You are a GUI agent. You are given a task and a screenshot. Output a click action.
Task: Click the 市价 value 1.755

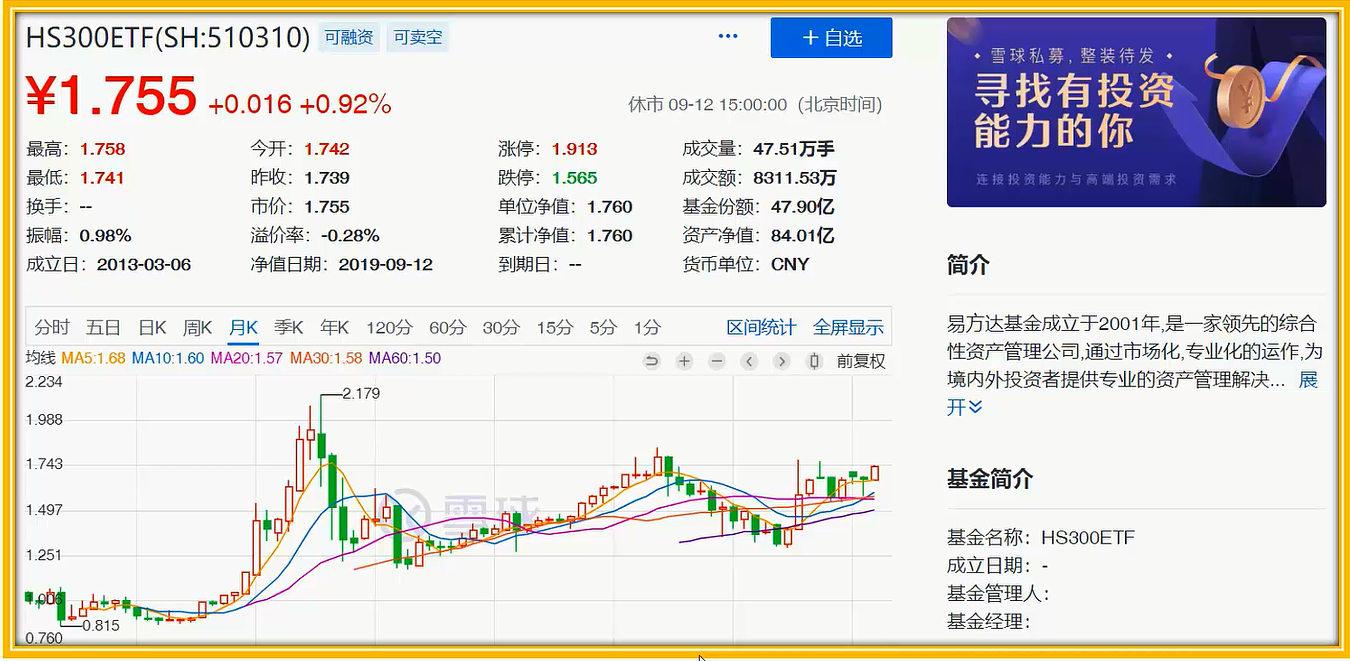pyautogui.click(x=327, y=207)
